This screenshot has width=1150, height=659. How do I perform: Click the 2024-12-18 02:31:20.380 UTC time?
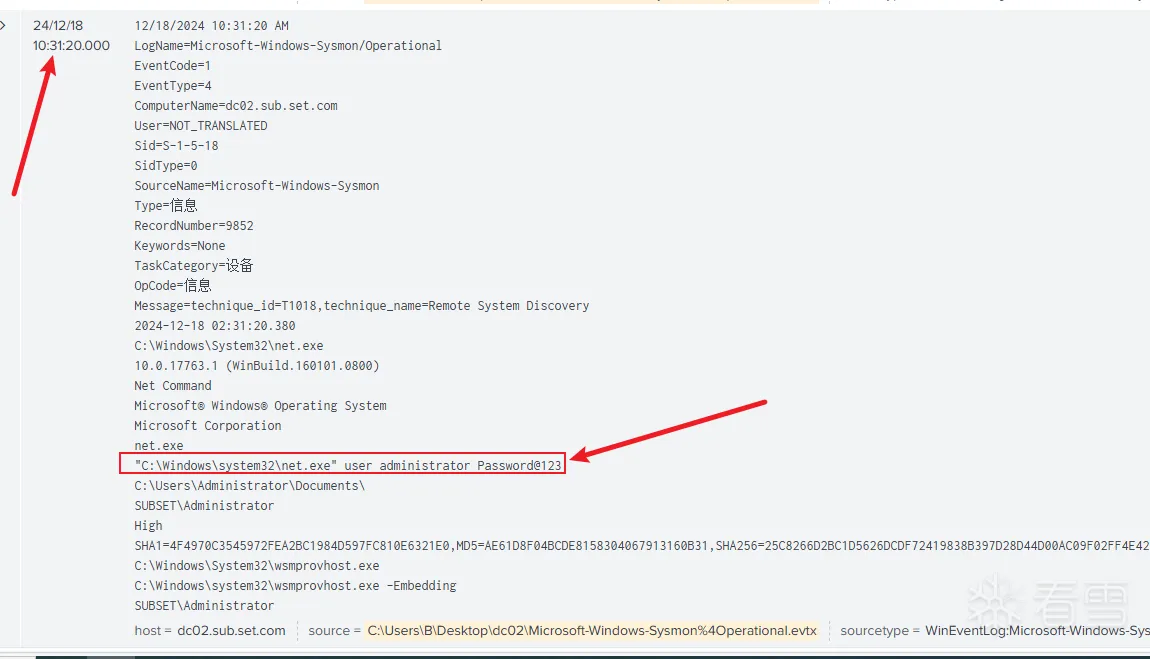click(215, 325)
